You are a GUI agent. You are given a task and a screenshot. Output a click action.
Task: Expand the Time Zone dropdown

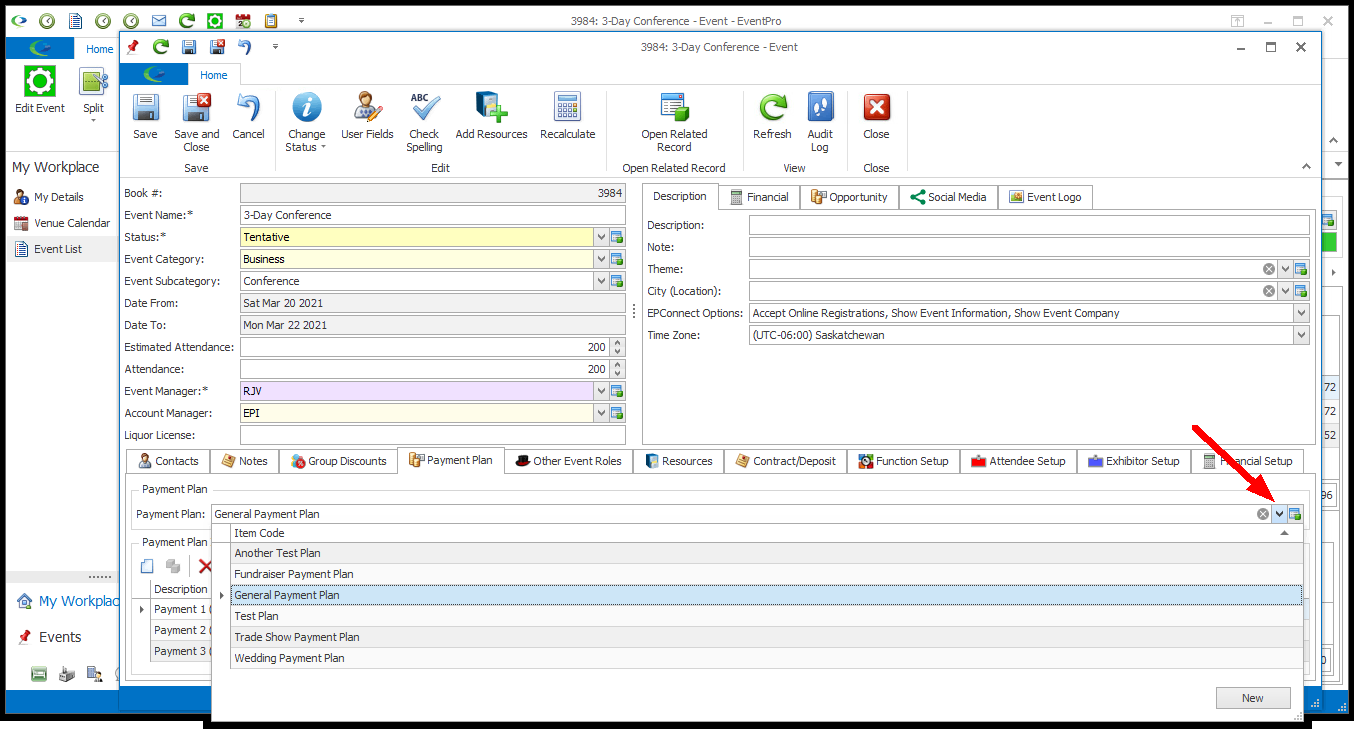tap(1301, 335)
